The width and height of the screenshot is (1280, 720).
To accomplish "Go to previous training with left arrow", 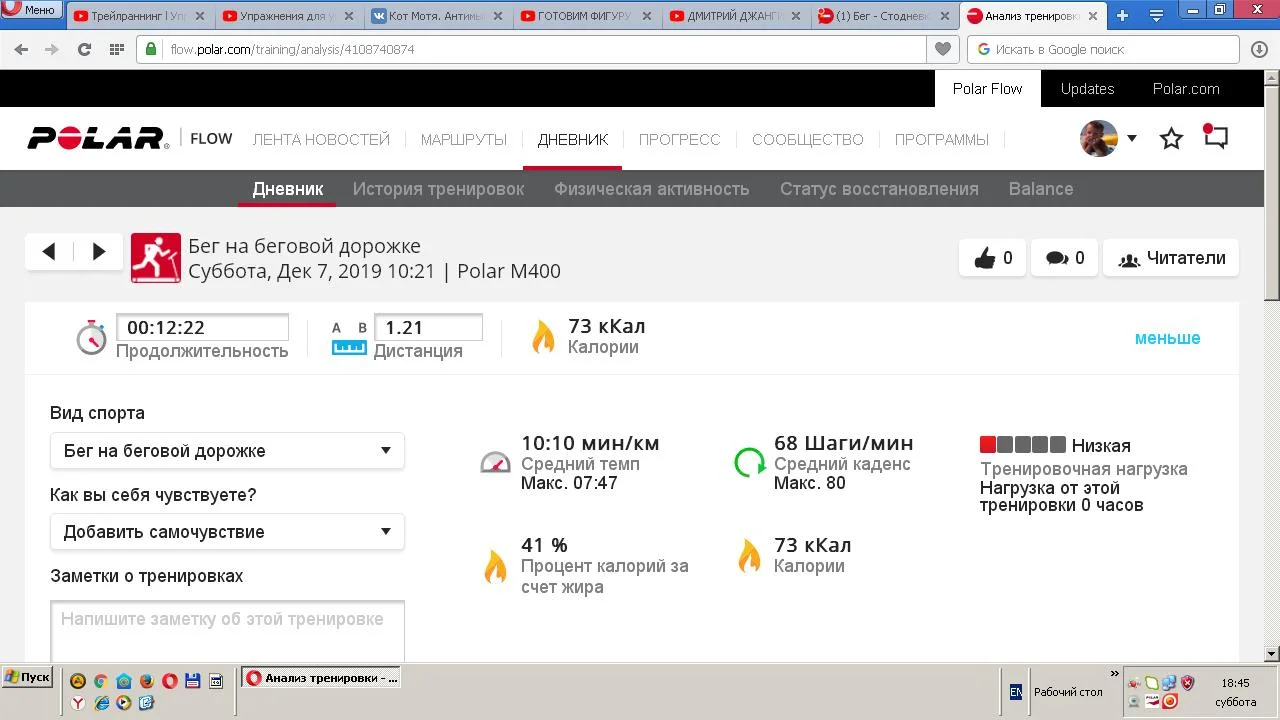I will pos(49,252).
